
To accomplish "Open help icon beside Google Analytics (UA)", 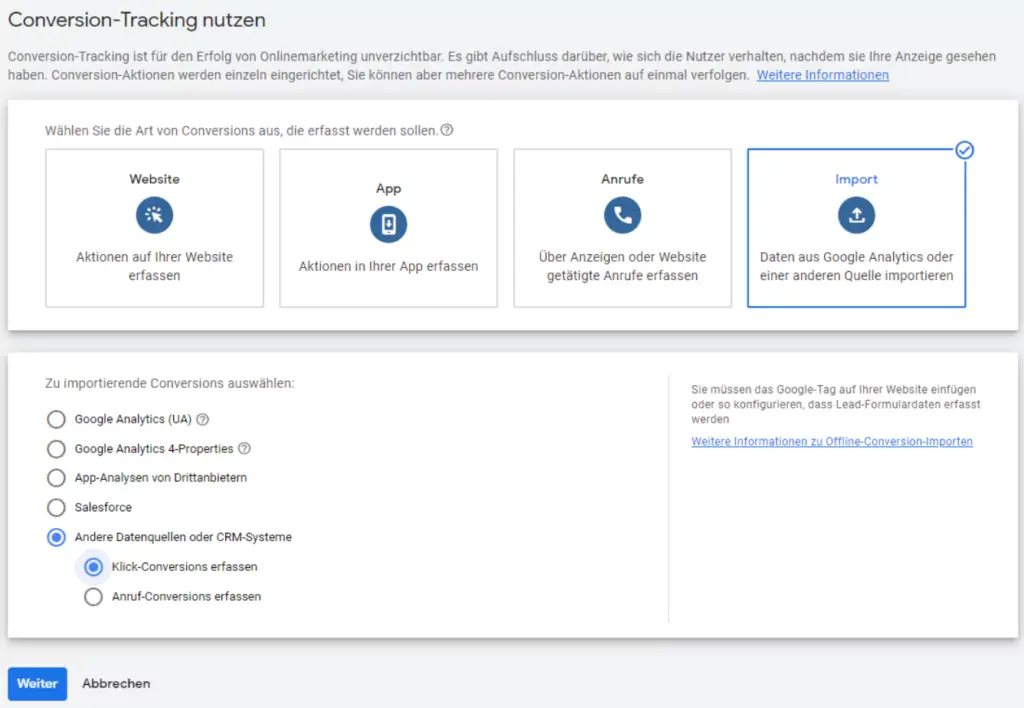I will point(203,419).
